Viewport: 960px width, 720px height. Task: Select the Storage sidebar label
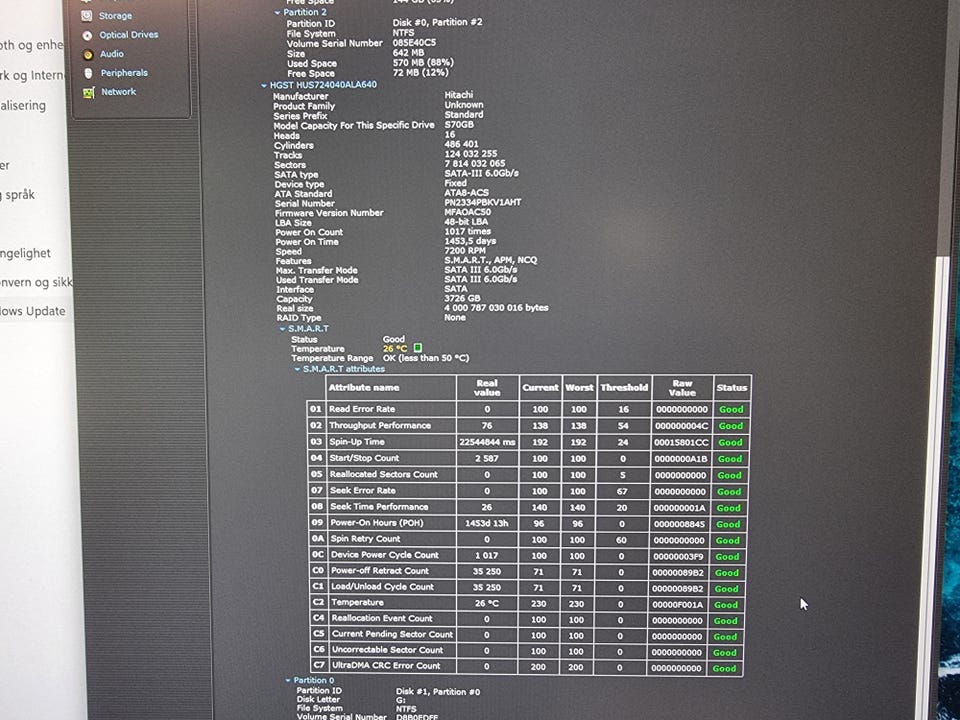[115, 16]
